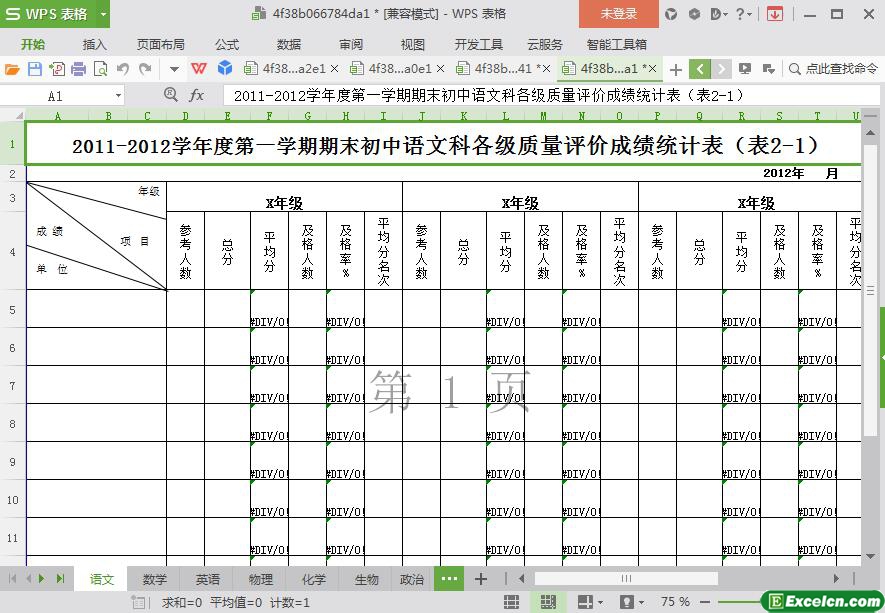Undo the last action

point(122,69)
